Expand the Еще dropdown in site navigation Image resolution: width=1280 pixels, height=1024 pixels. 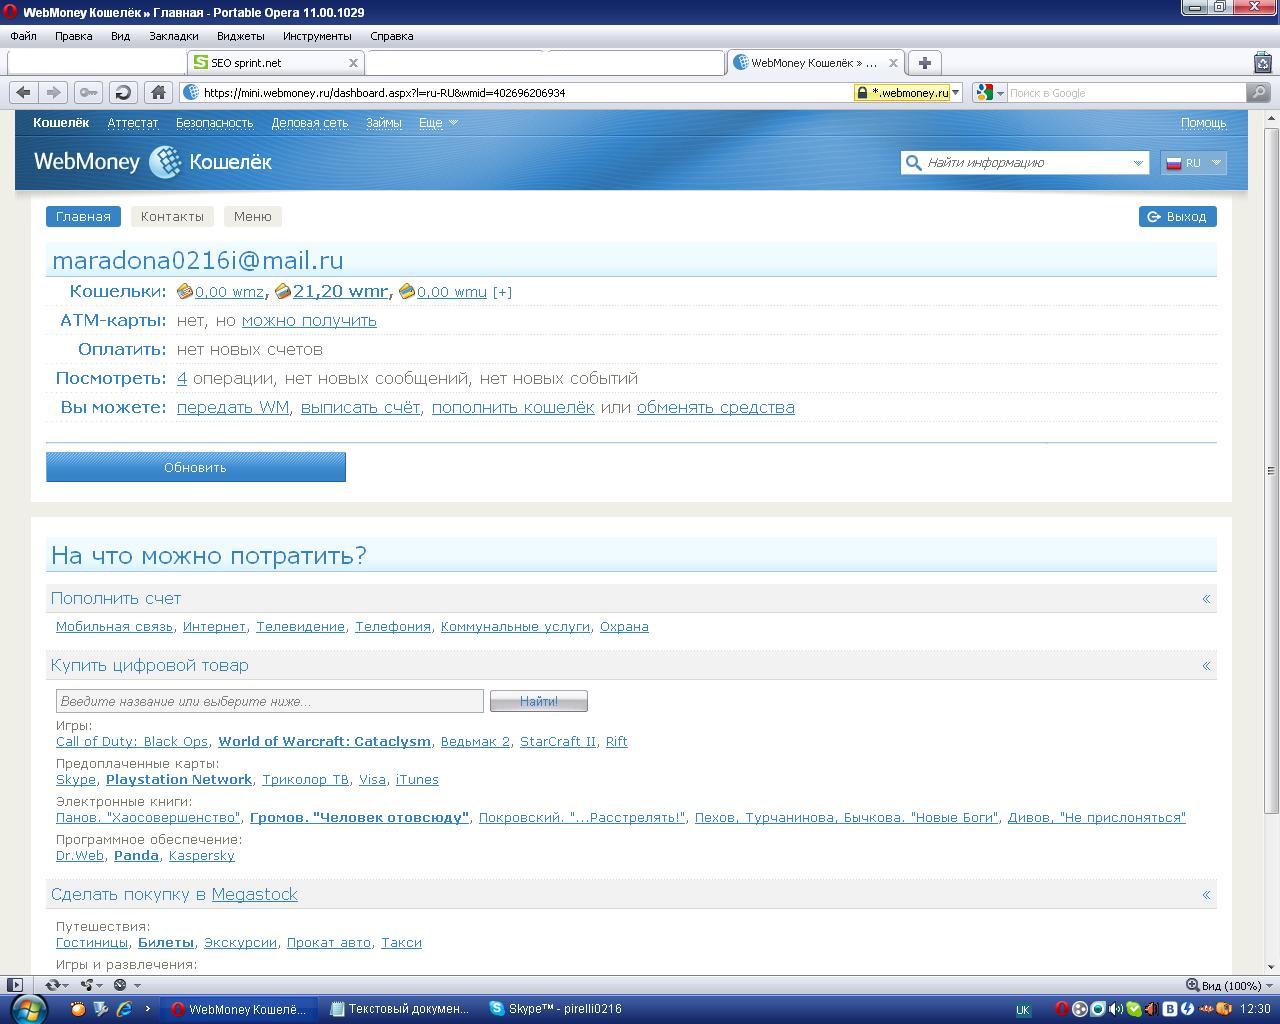438,123
